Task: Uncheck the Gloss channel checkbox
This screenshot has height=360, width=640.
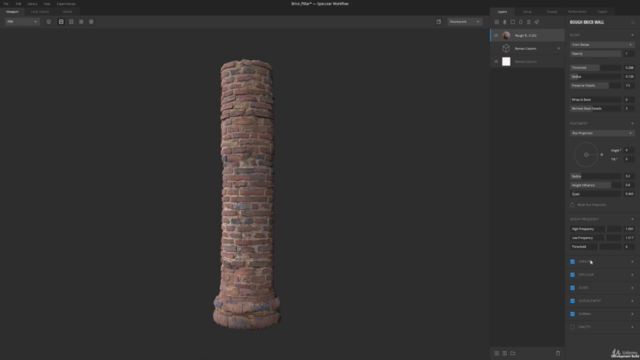Action: point(572,288)
